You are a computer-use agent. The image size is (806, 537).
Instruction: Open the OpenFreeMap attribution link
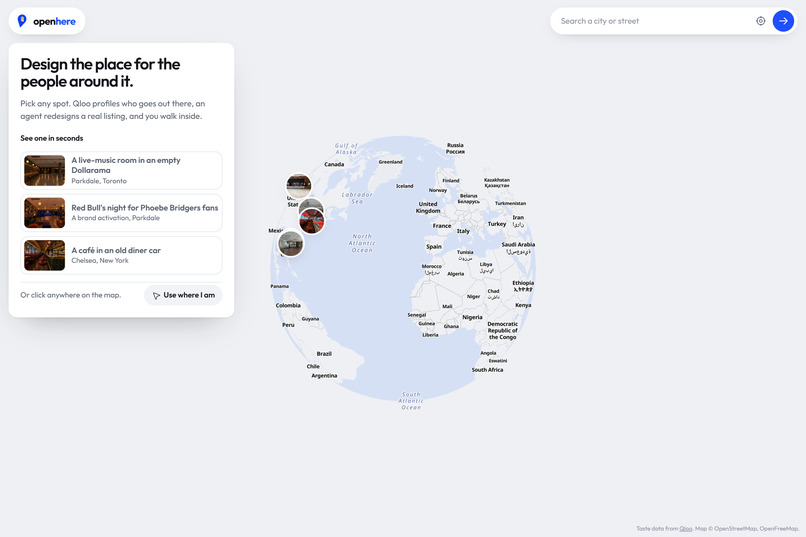click(x=779, y=528)
